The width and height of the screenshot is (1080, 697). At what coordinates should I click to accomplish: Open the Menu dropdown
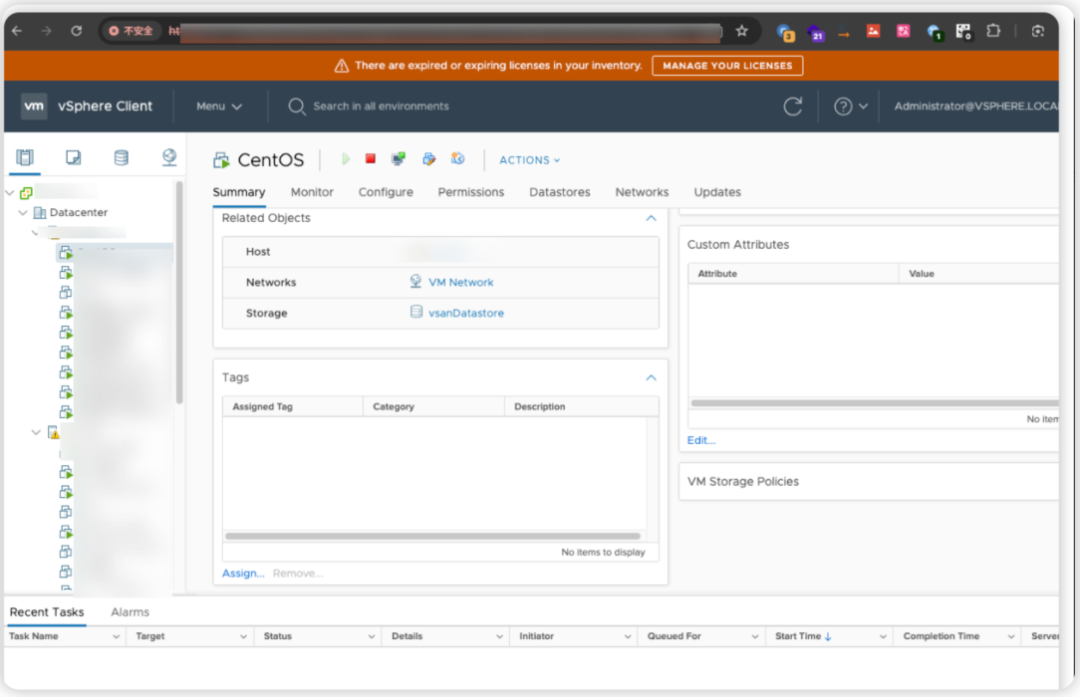219,106
